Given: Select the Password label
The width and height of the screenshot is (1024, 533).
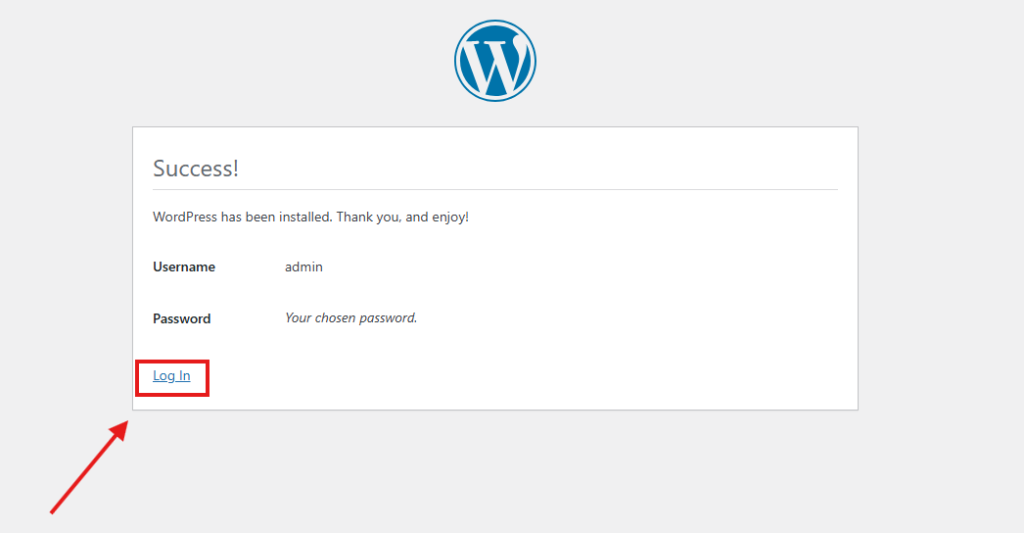Looking at the screenshot, I should [181, 319].
